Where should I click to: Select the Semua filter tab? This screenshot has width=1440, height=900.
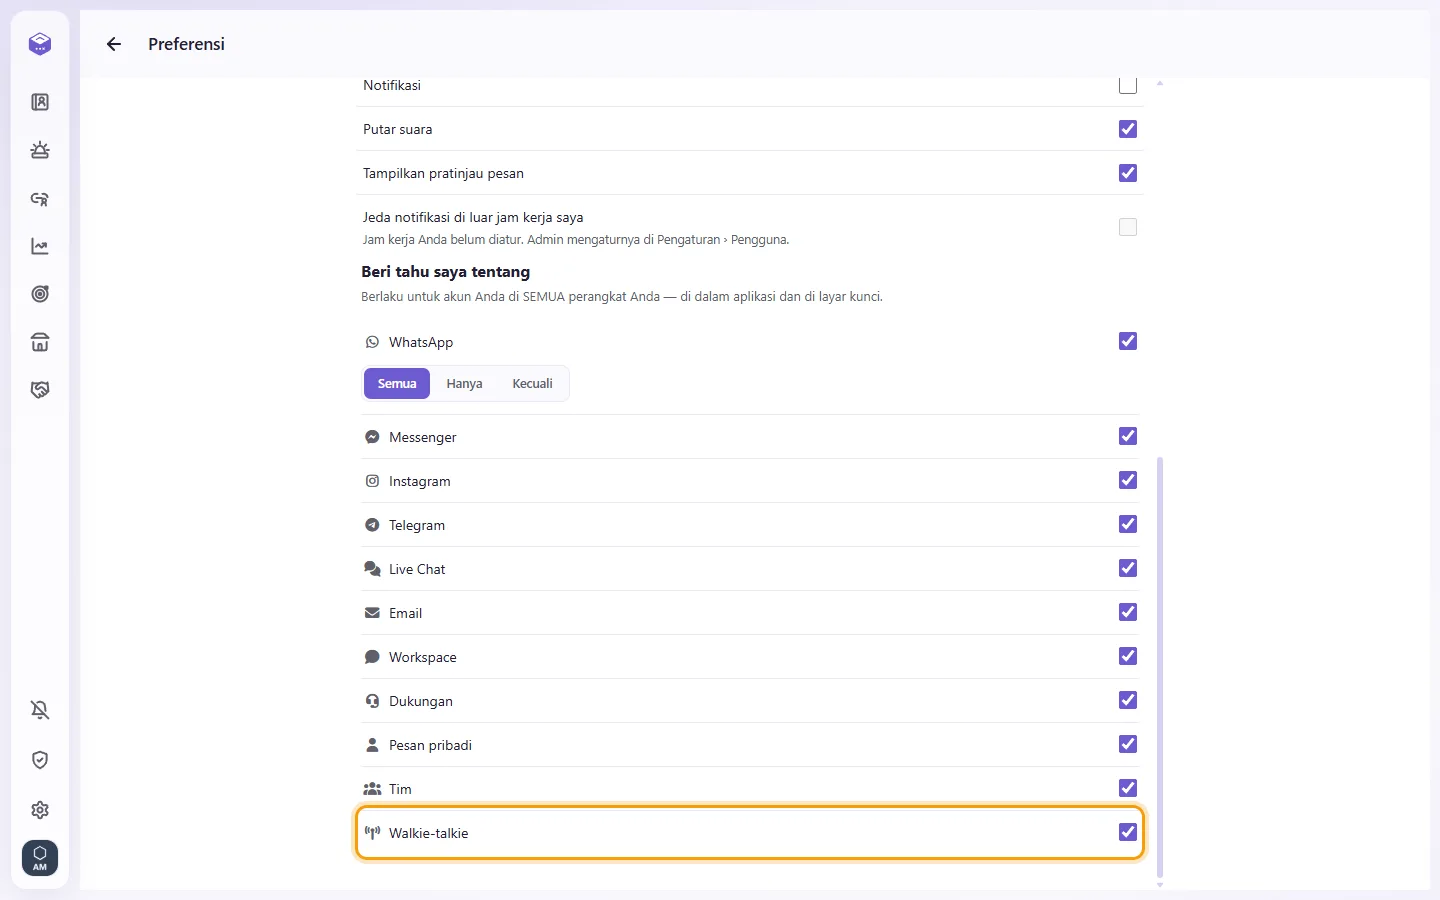397,384
